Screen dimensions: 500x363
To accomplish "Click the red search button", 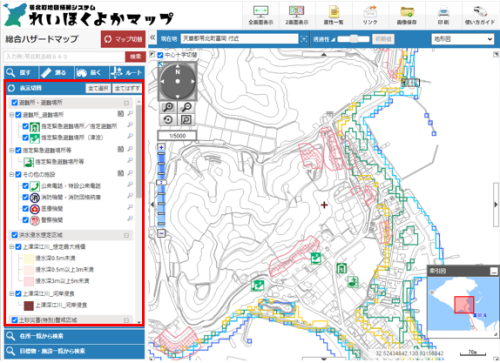I will 135,57.
